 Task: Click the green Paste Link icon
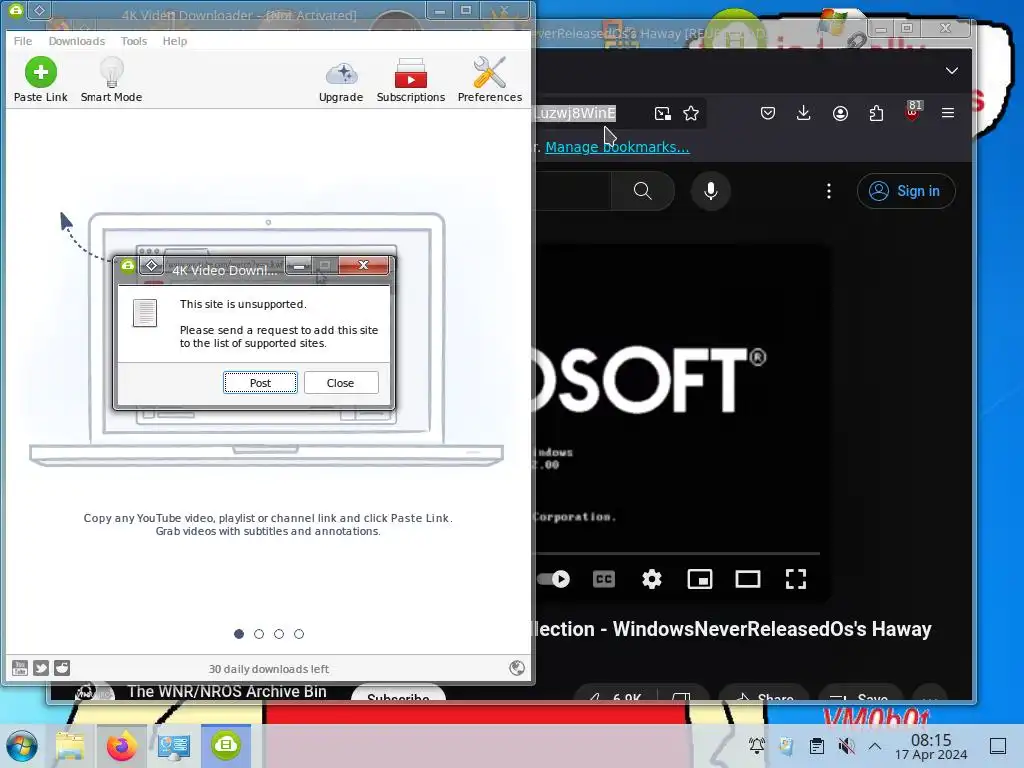(x=40, y=72)
